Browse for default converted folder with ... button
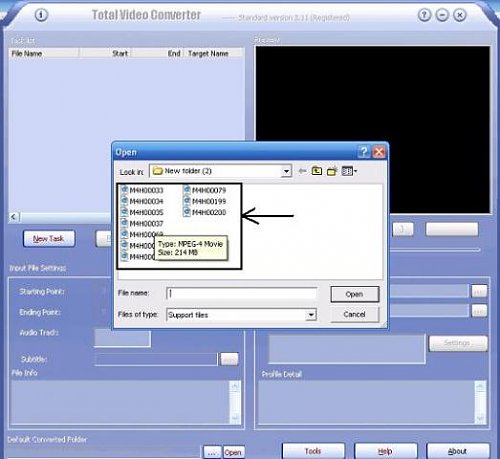Screen dimensions: 500x459 (212, 452)
